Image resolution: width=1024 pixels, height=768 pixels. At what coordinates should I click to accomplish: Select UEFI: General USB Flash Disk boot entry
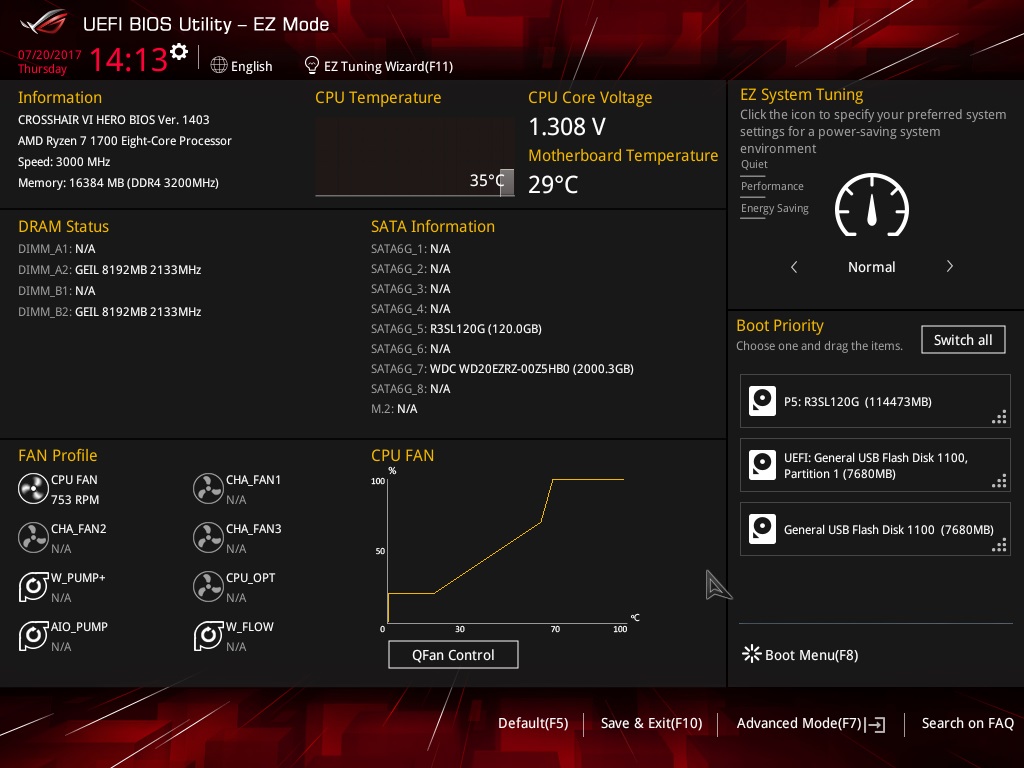875,465
